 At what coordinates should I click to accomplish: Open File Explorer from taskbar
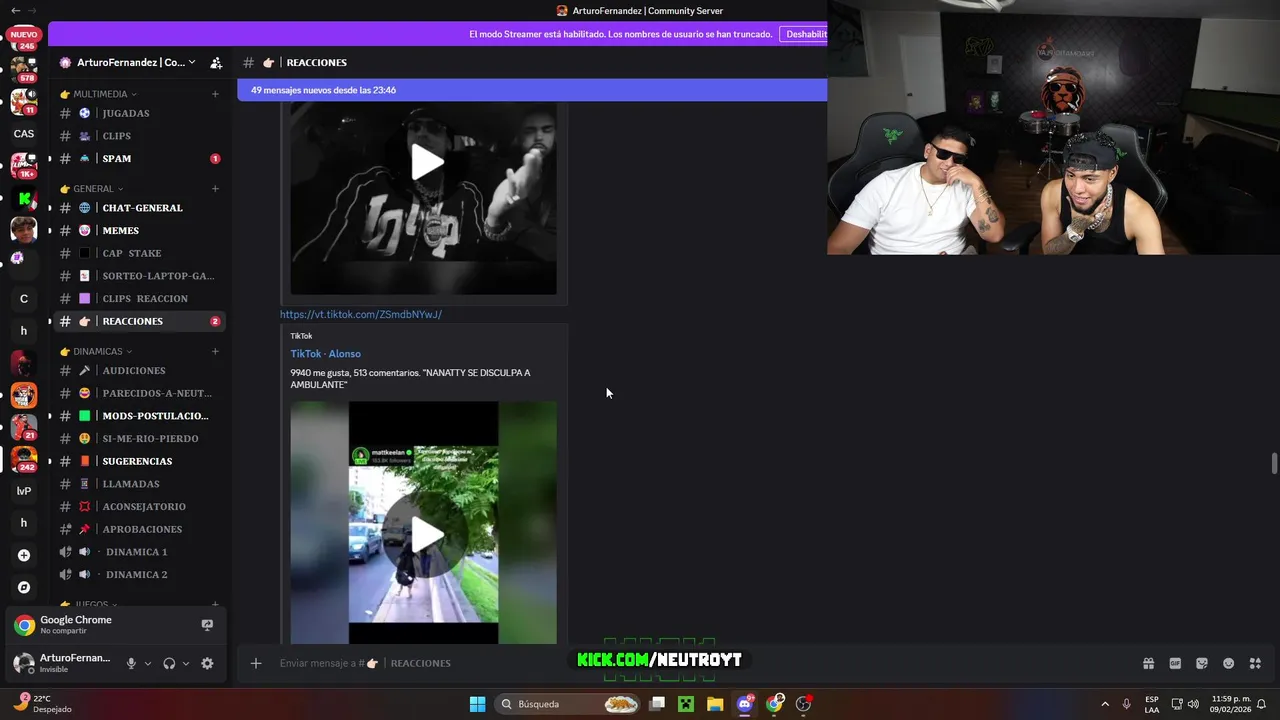click(x=715, y=704)
